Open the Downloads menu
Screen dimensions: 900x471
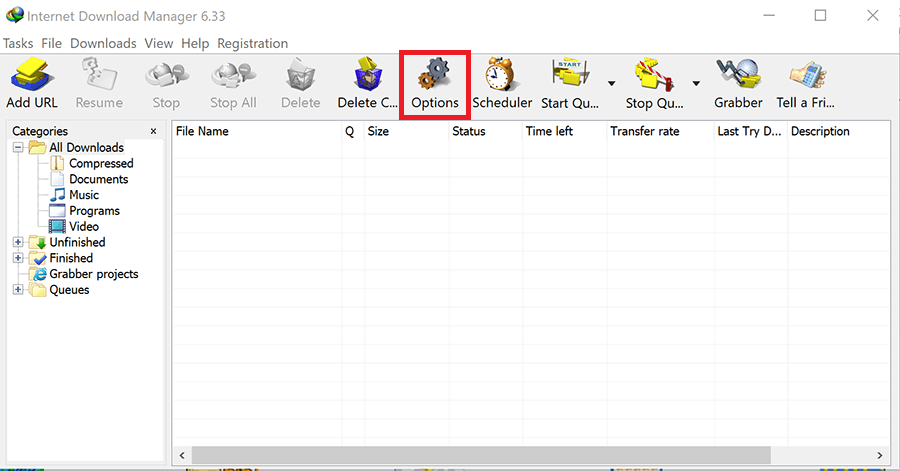click(103, 44)
